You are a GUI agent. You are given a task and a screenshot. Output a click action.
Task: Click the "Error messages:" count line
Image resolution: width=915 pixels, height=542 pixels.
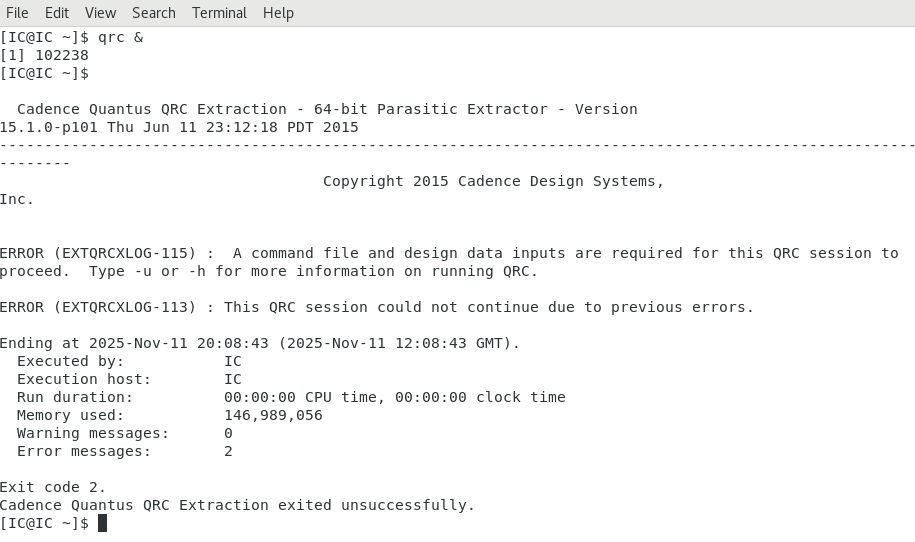tap(84, 451)
